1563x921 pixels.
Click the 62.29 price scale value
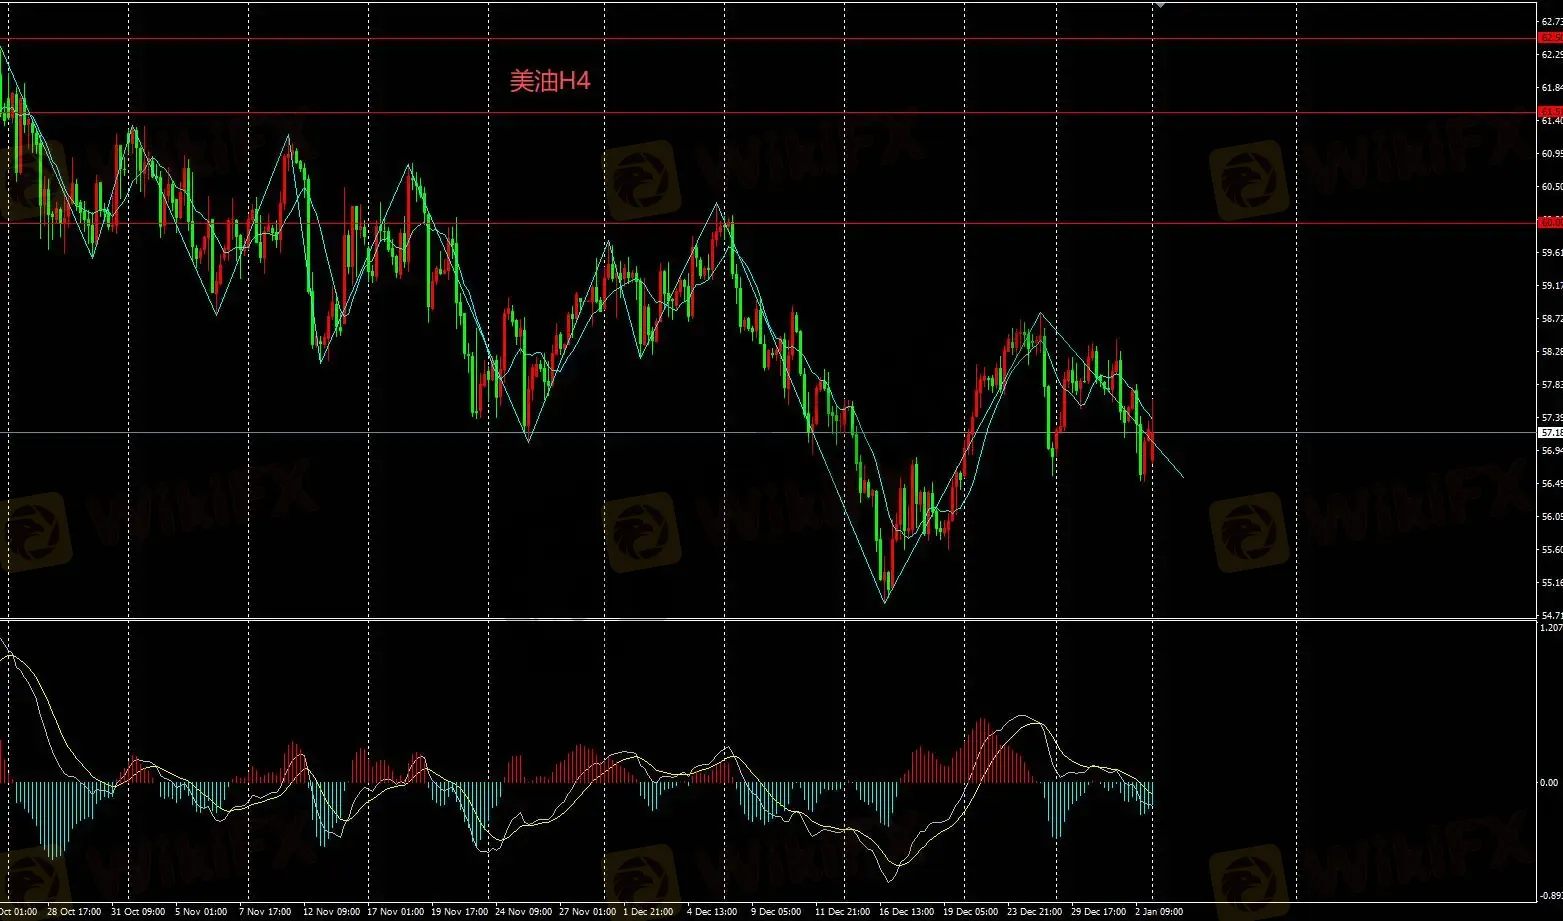(x=1551, y=54)
